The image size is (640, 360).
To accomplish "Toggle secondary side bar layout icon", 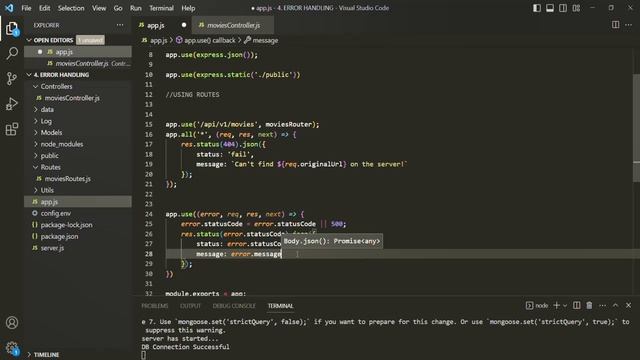I will [563, 8].
